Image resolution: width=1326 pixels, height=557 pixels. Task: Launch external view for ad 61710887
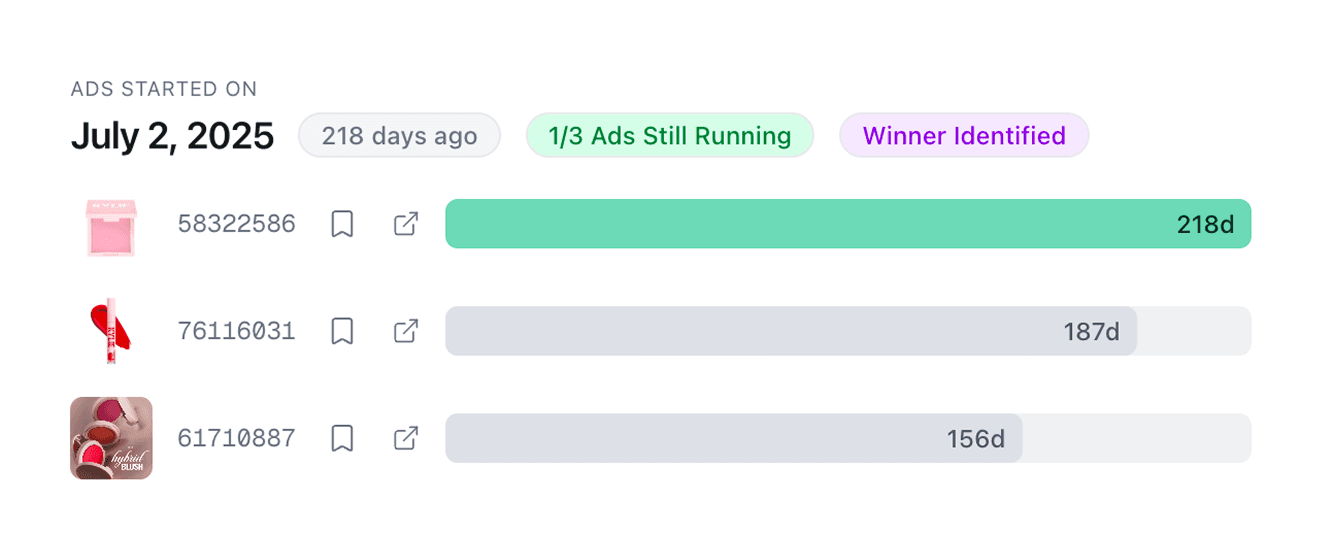pos(406,438)
